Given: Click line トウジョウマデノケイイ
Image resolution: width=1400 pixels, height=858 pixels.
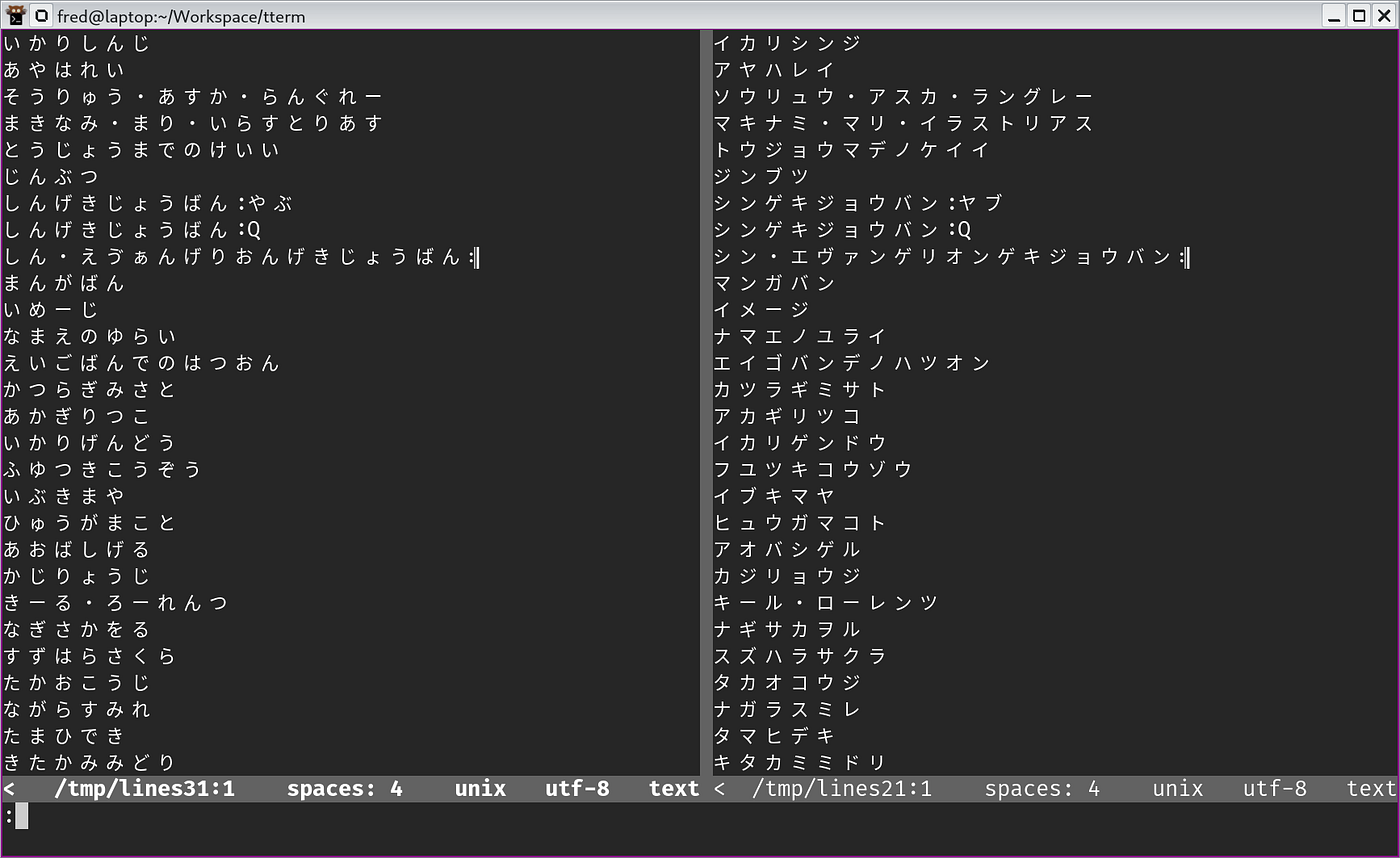Looking at the screenshot, I should (x=852, y=150).
